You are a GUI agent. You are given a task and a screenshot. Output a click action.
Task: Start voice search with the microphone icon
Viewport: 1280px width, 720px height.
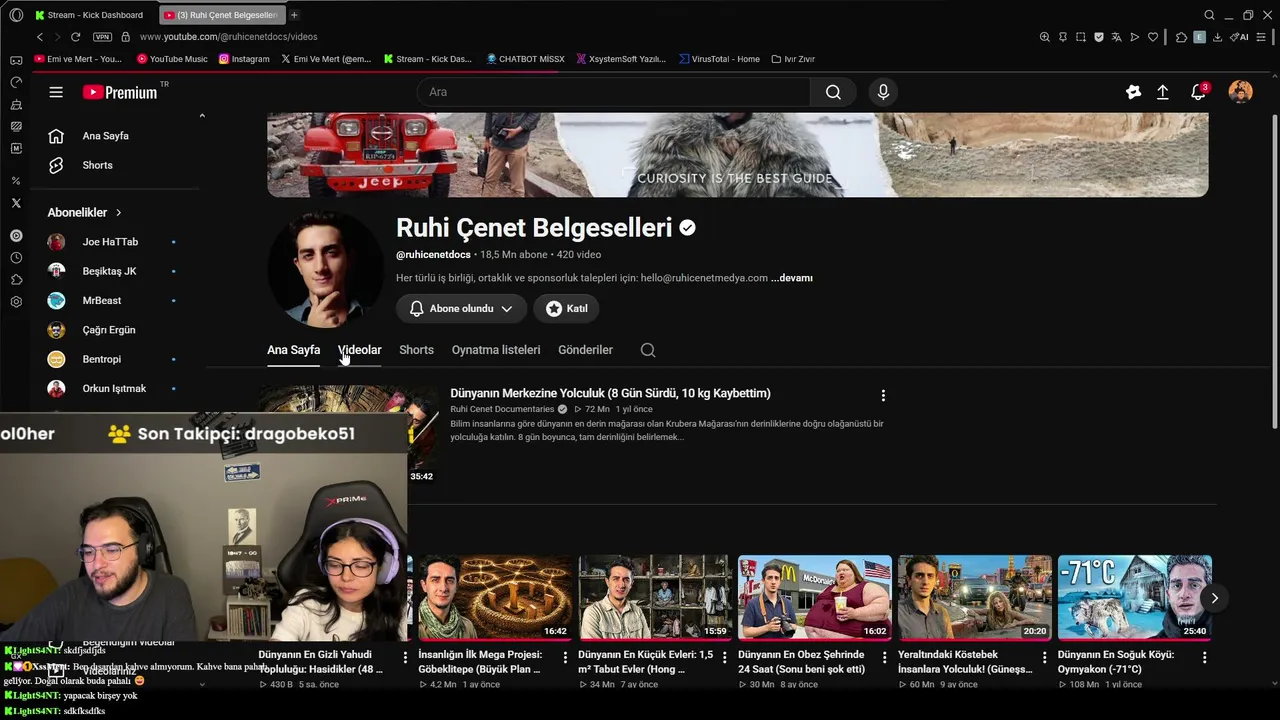coord(883,92)
